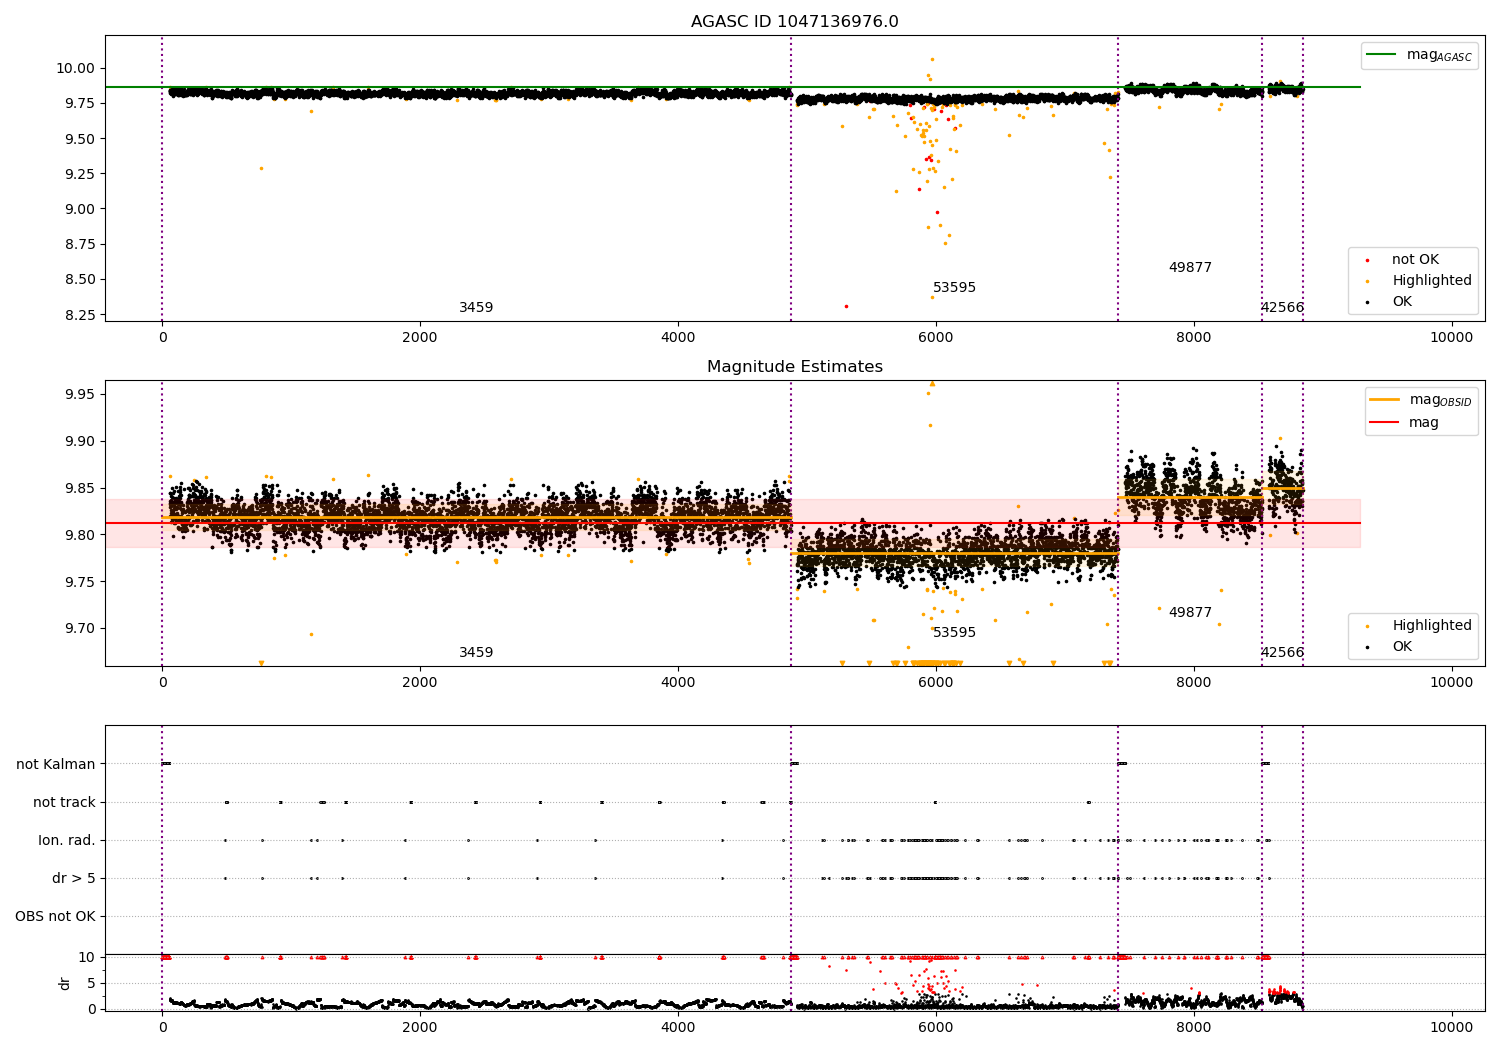Click the green line sample in mag AGASC legend
1500x1050 pixels.
tap(1382, 55)
